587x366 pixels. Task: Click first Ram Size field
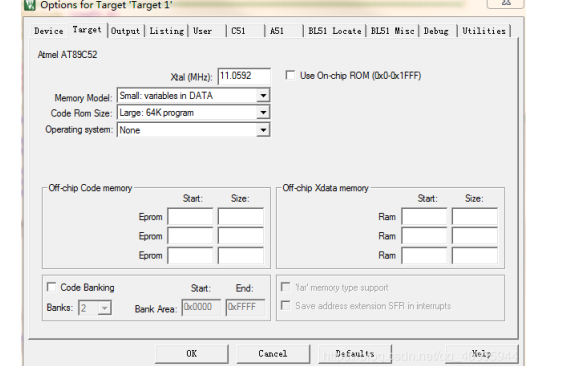point(475,217)
